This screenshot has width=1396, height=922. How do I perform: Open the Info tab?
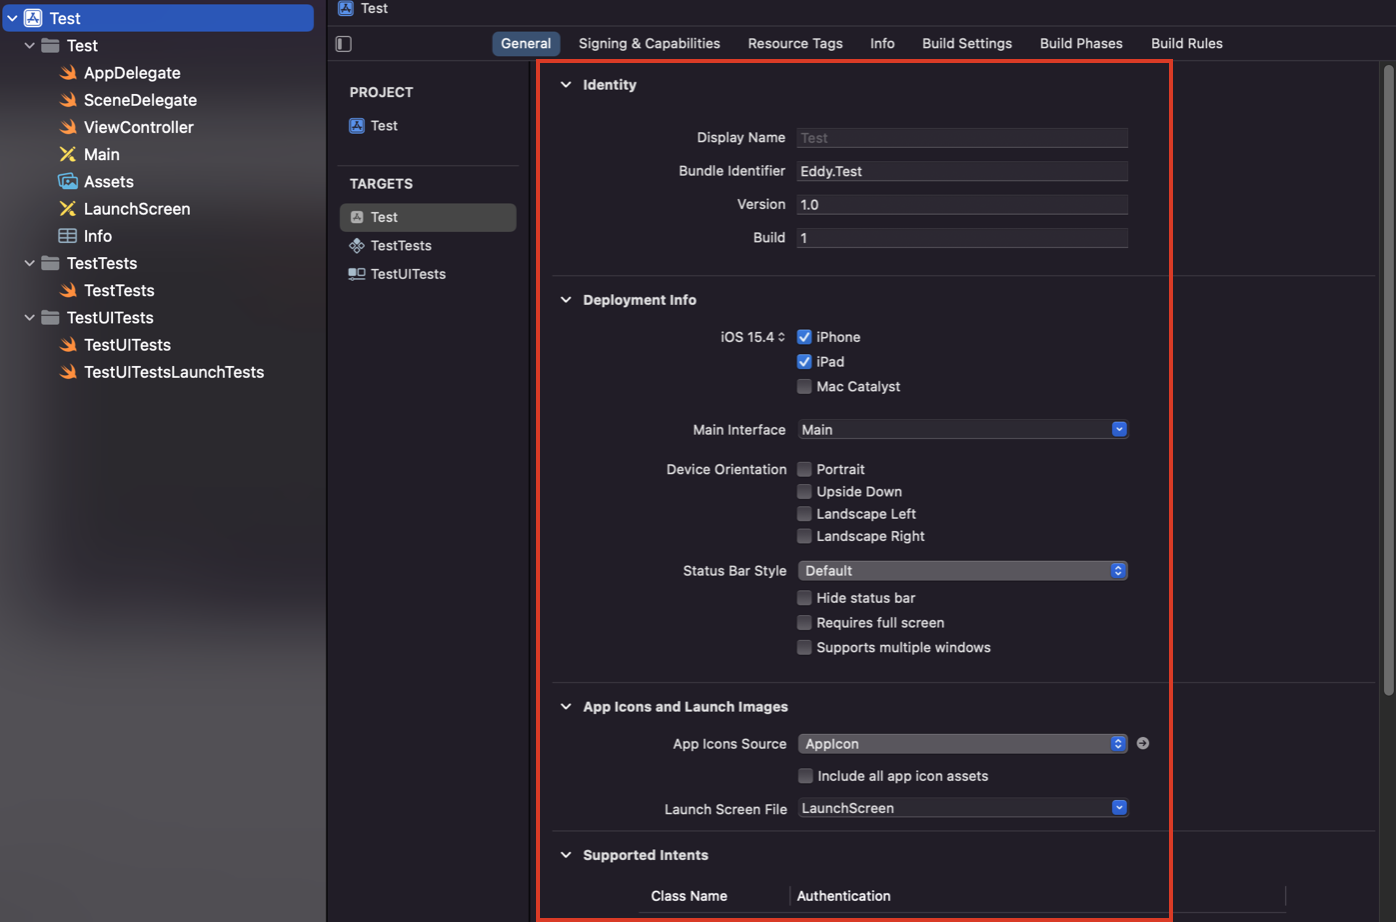tap(882, 43)
